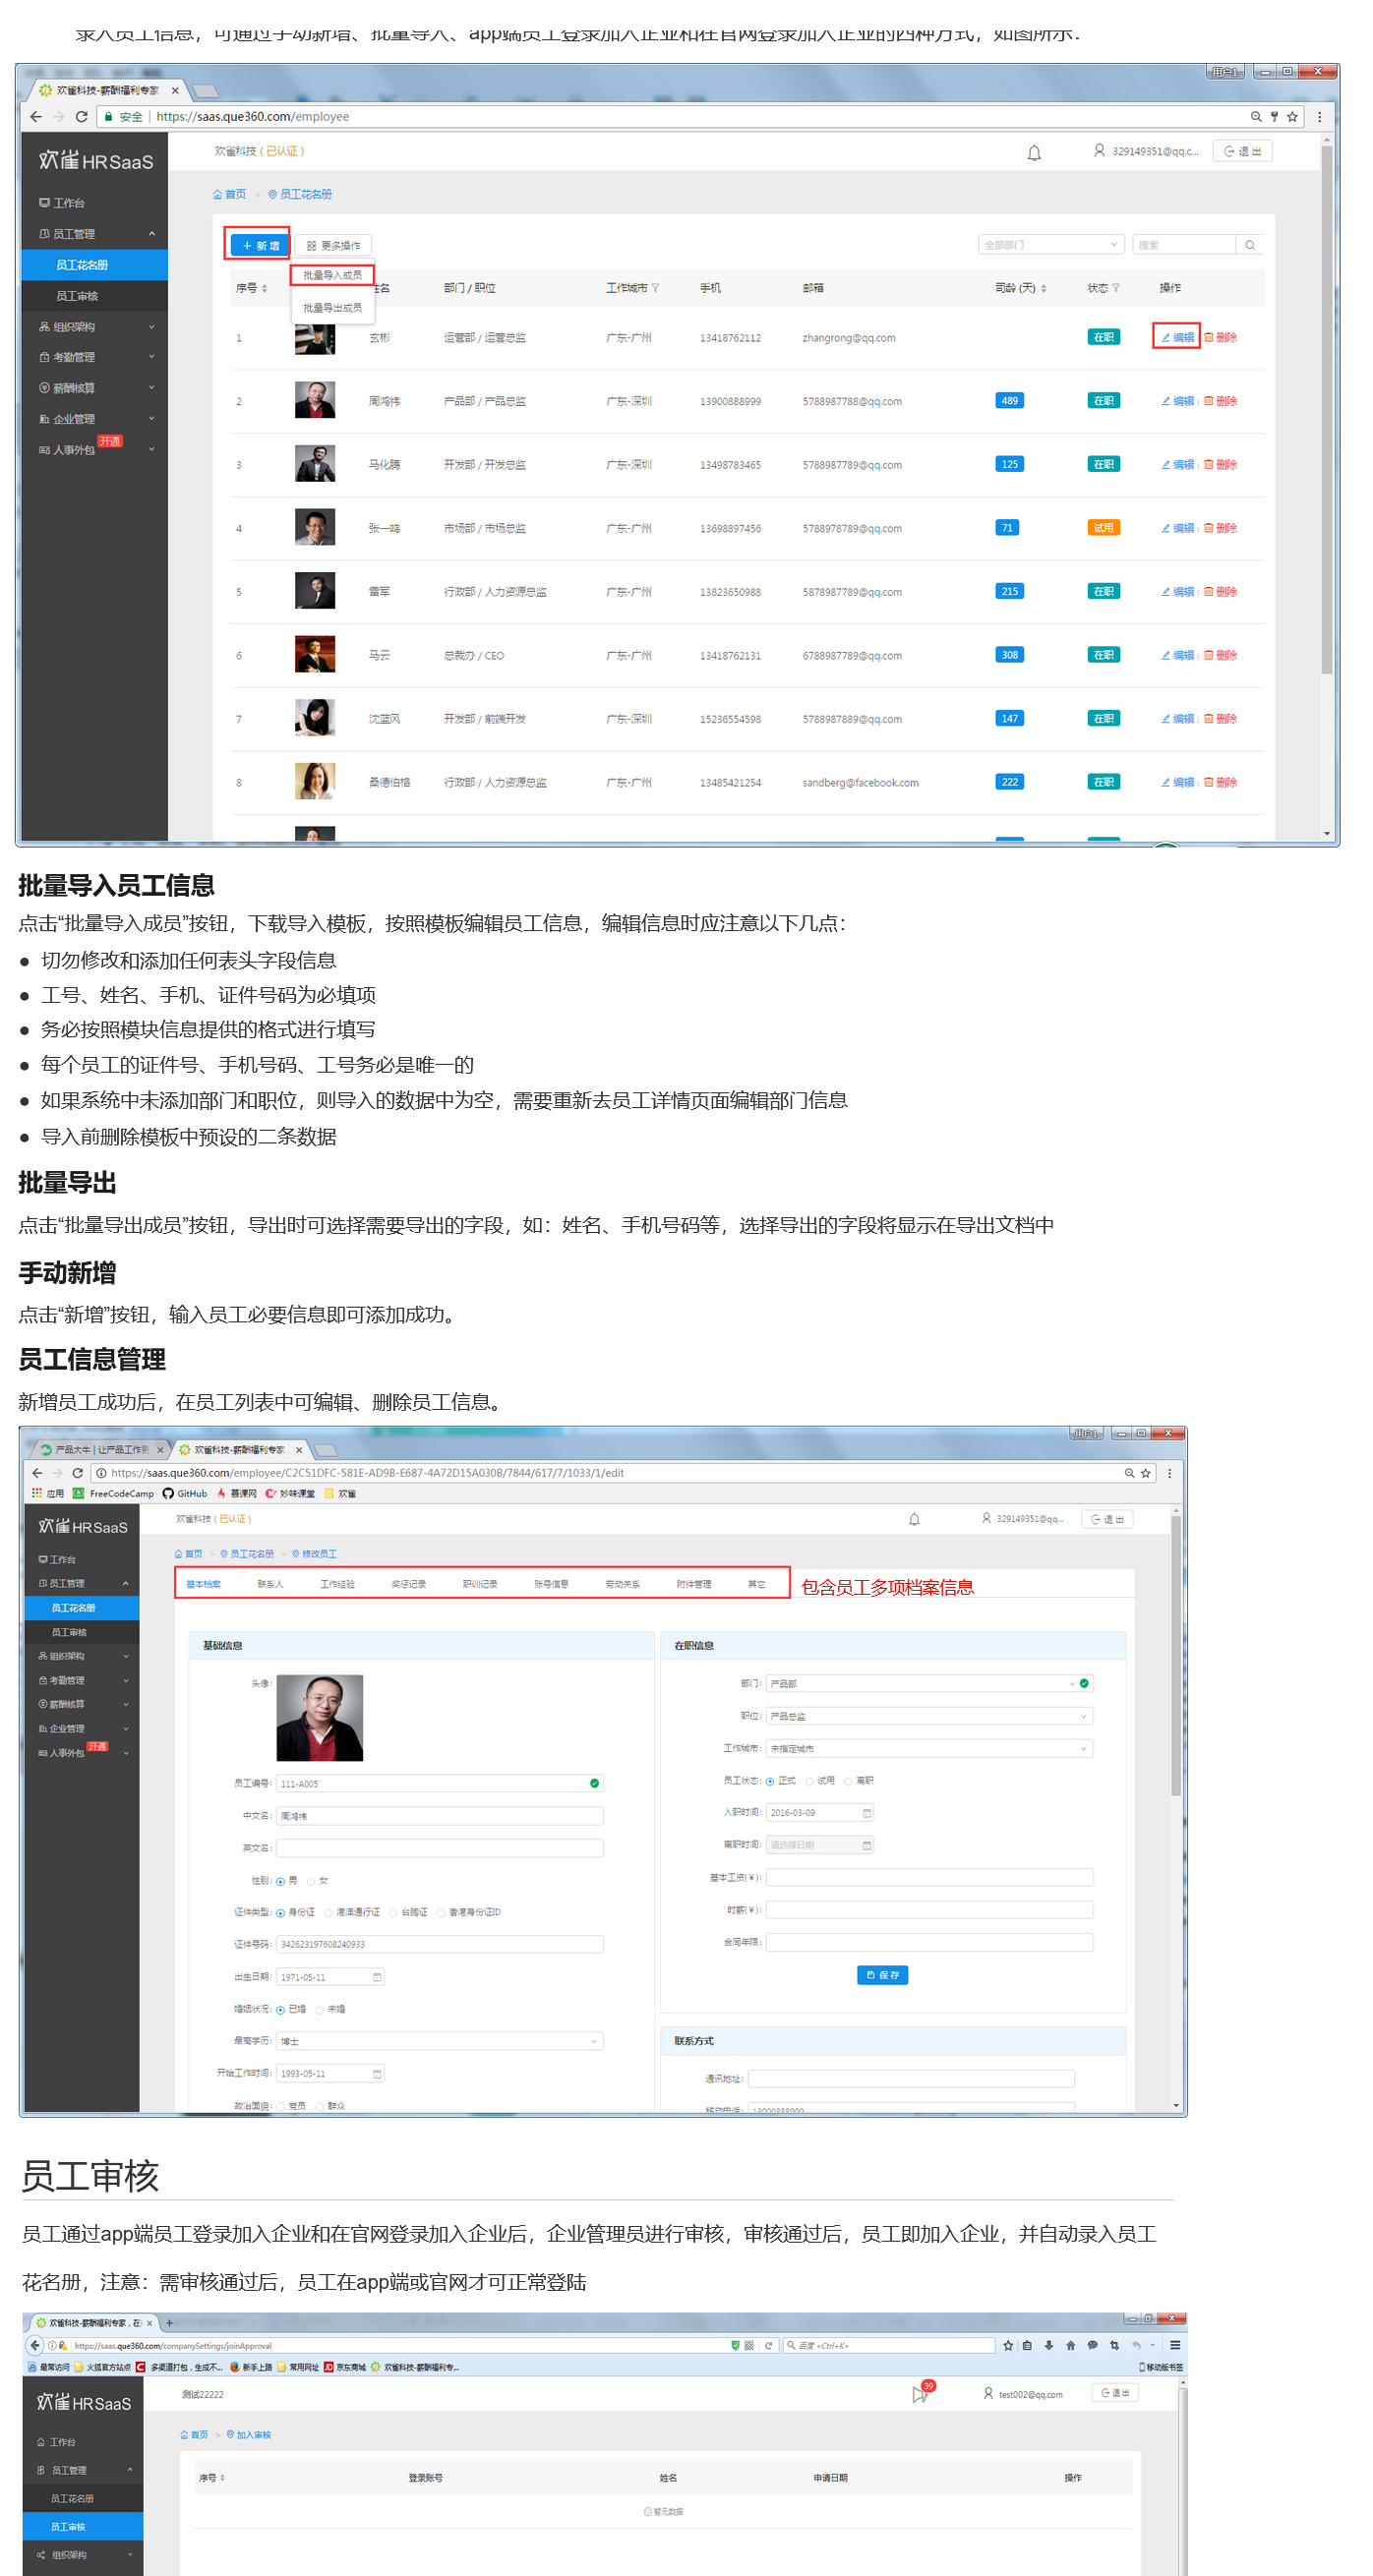Click the 京东商城 bookmark in the 加入审核 screenshot
1373x2576 pixels.
pyautogui.click(x=344, y=2367)
